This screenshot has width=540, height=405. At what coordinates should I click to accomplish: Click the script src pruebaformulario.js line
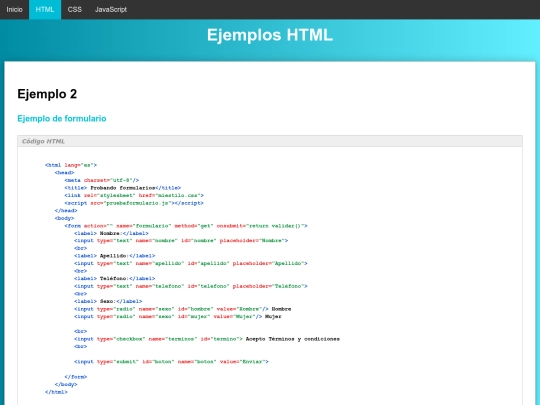[x=134, y=203]
